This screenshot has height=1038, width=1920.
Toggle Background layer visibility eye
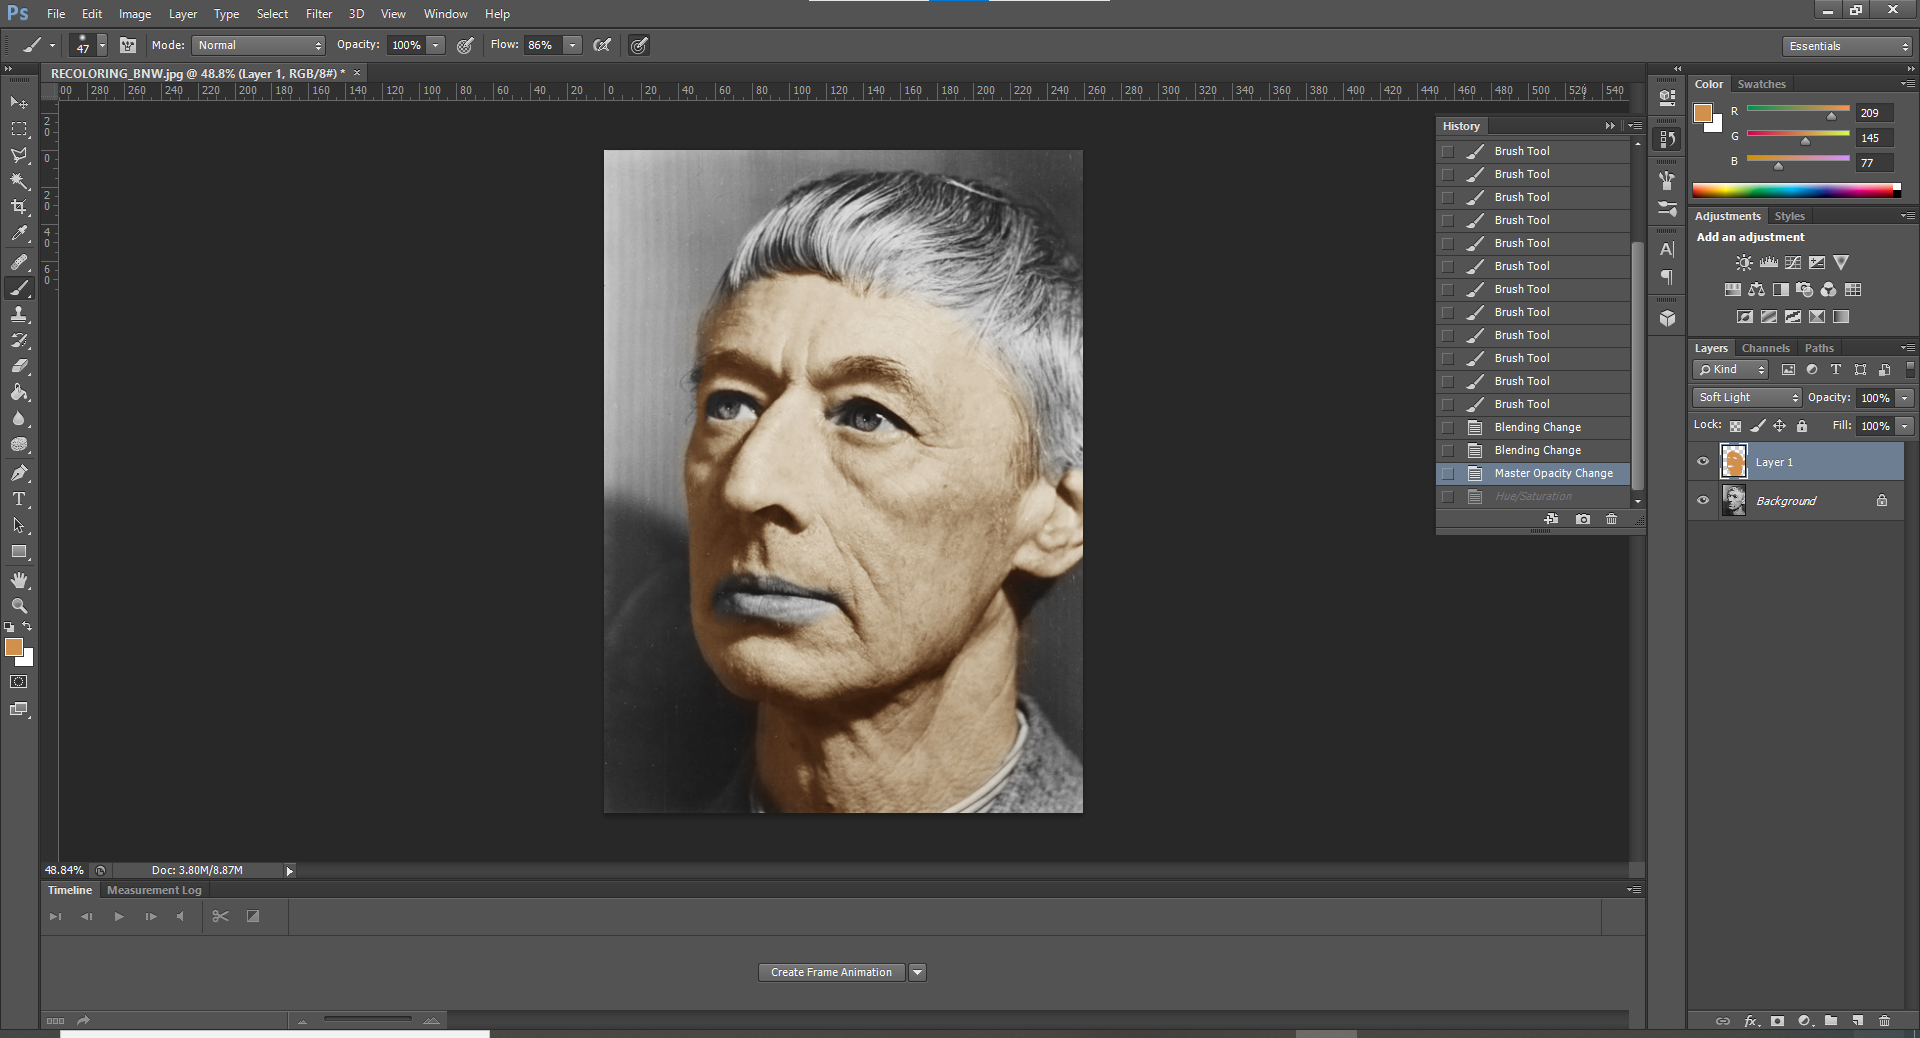tap(1703, 501)
